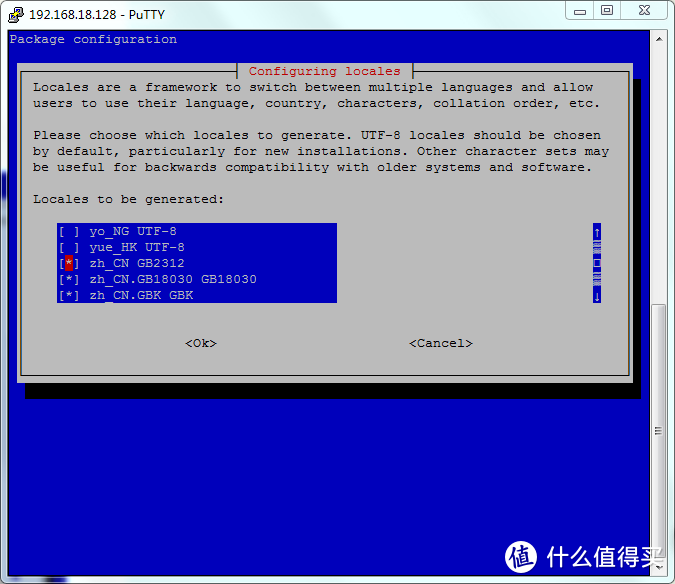Maximize the PuTTY window

point(607,11)
